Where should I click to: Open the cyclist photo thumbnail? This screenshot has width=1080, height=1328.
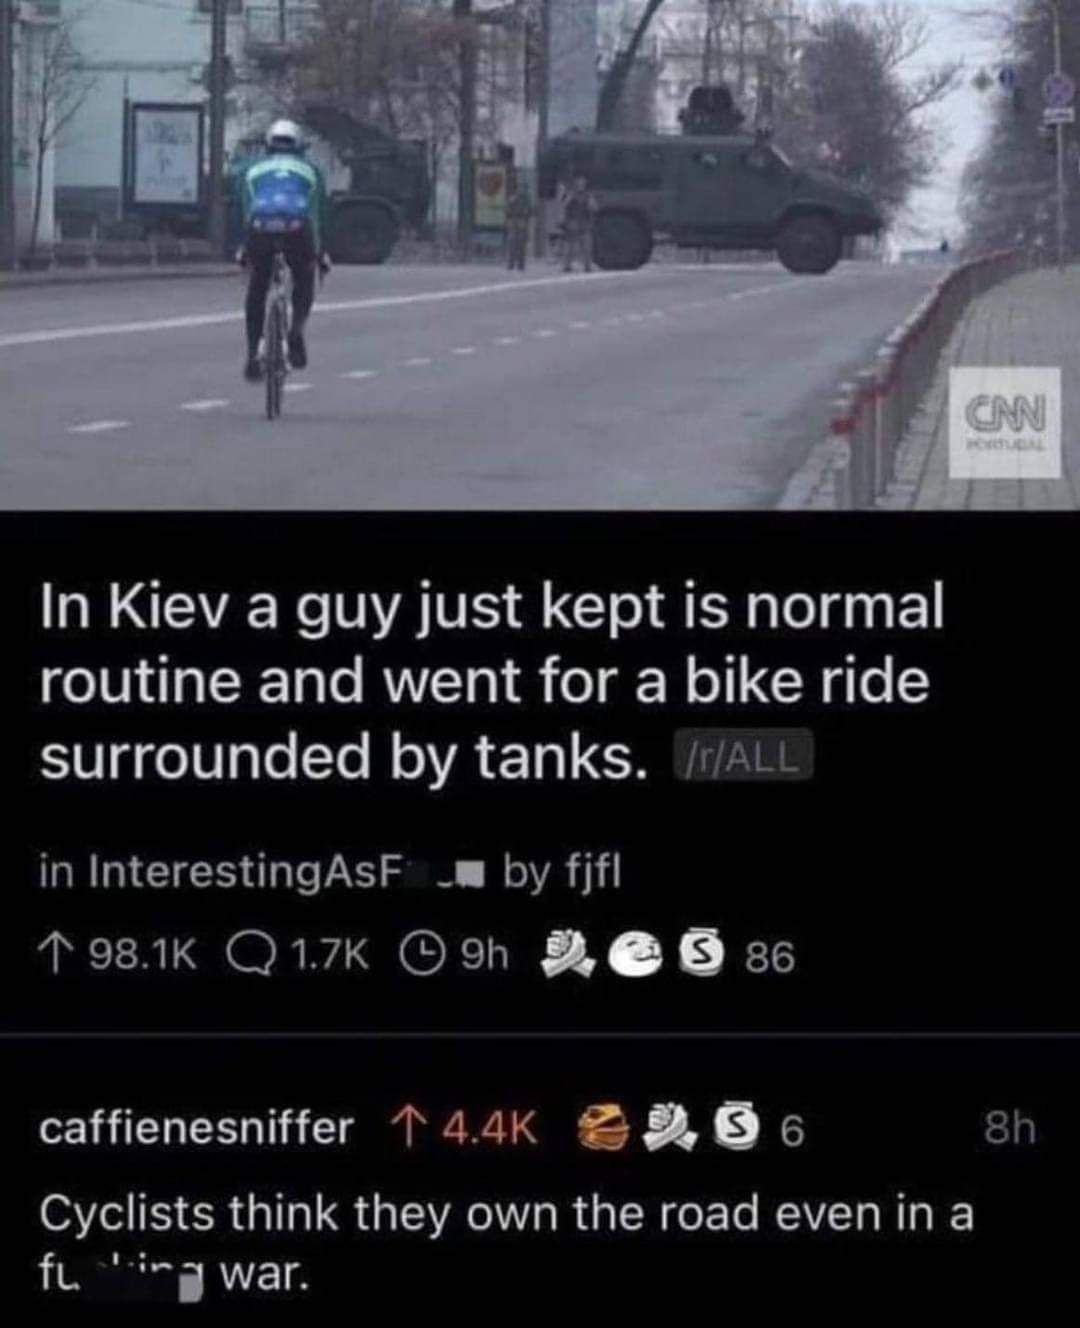pyautogui.click(x=540, y=254)
